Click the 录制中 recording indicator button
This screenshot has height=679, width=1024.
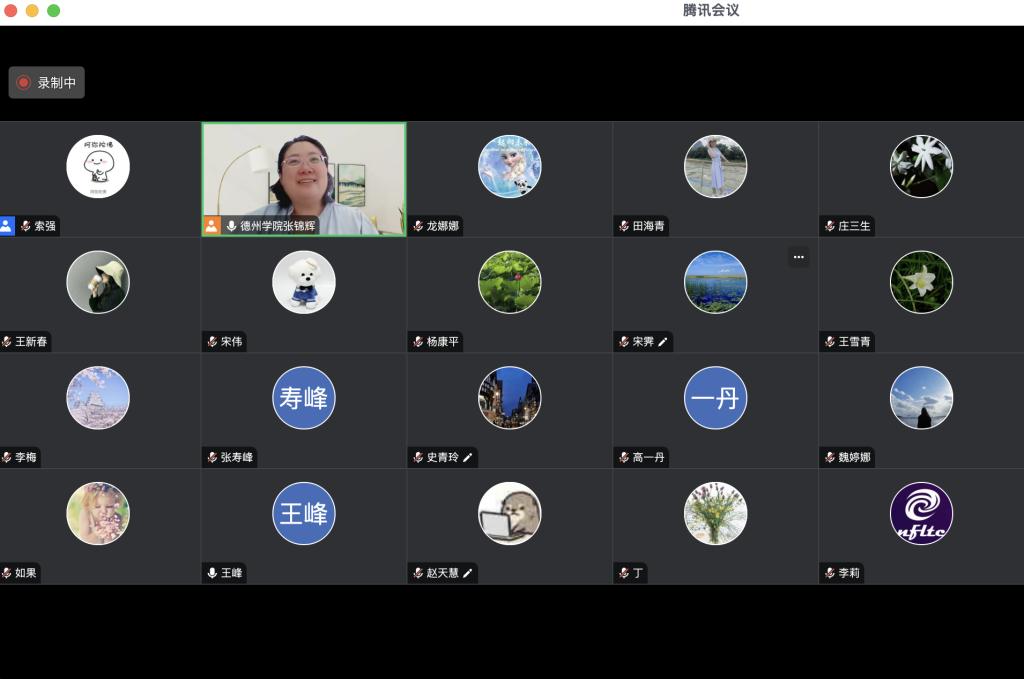(x=46, y=83)
